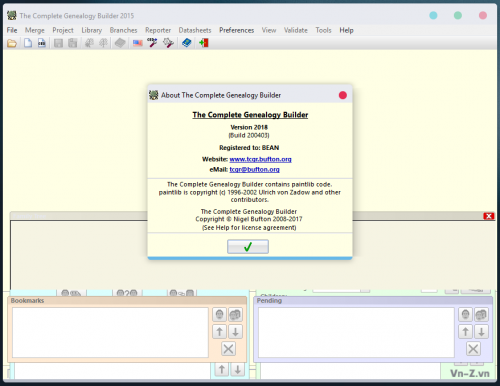
Task: Move bookmark up with Bookmarks up arrow
Action: click(219, 332)
